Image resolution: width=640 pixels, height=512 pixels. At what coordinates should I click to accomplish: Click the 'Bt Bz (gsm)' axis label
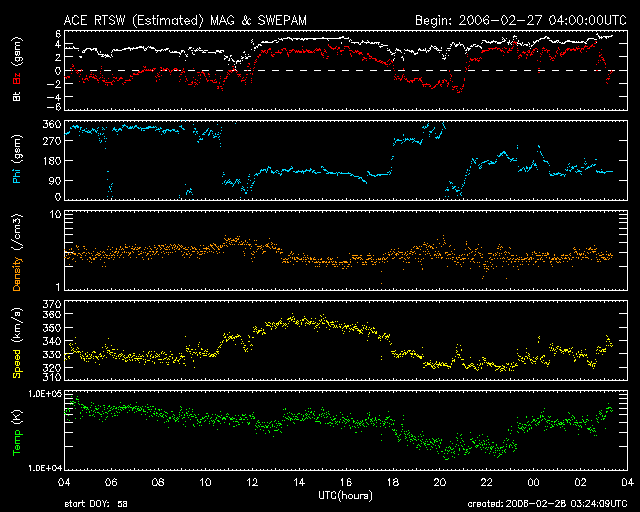[17, 69]
